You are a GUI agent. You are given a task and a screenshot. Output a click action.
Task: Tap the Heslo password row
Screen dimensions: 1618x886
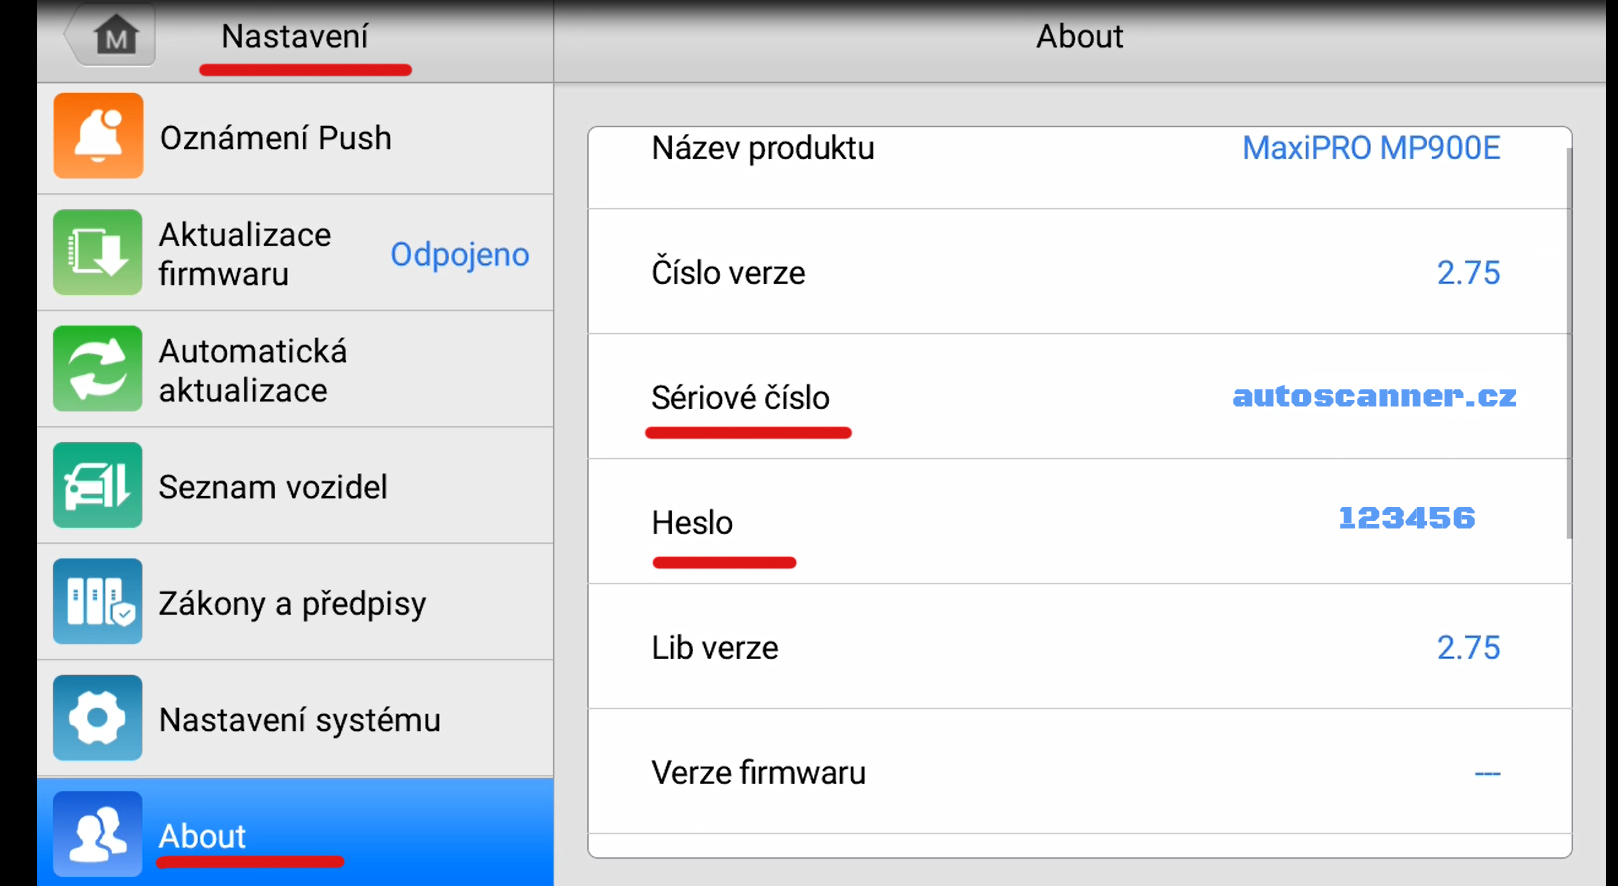click(1079, 522)
